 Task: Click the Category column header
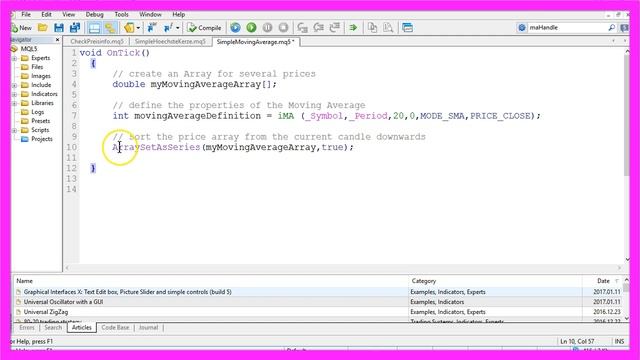[495, 281]
